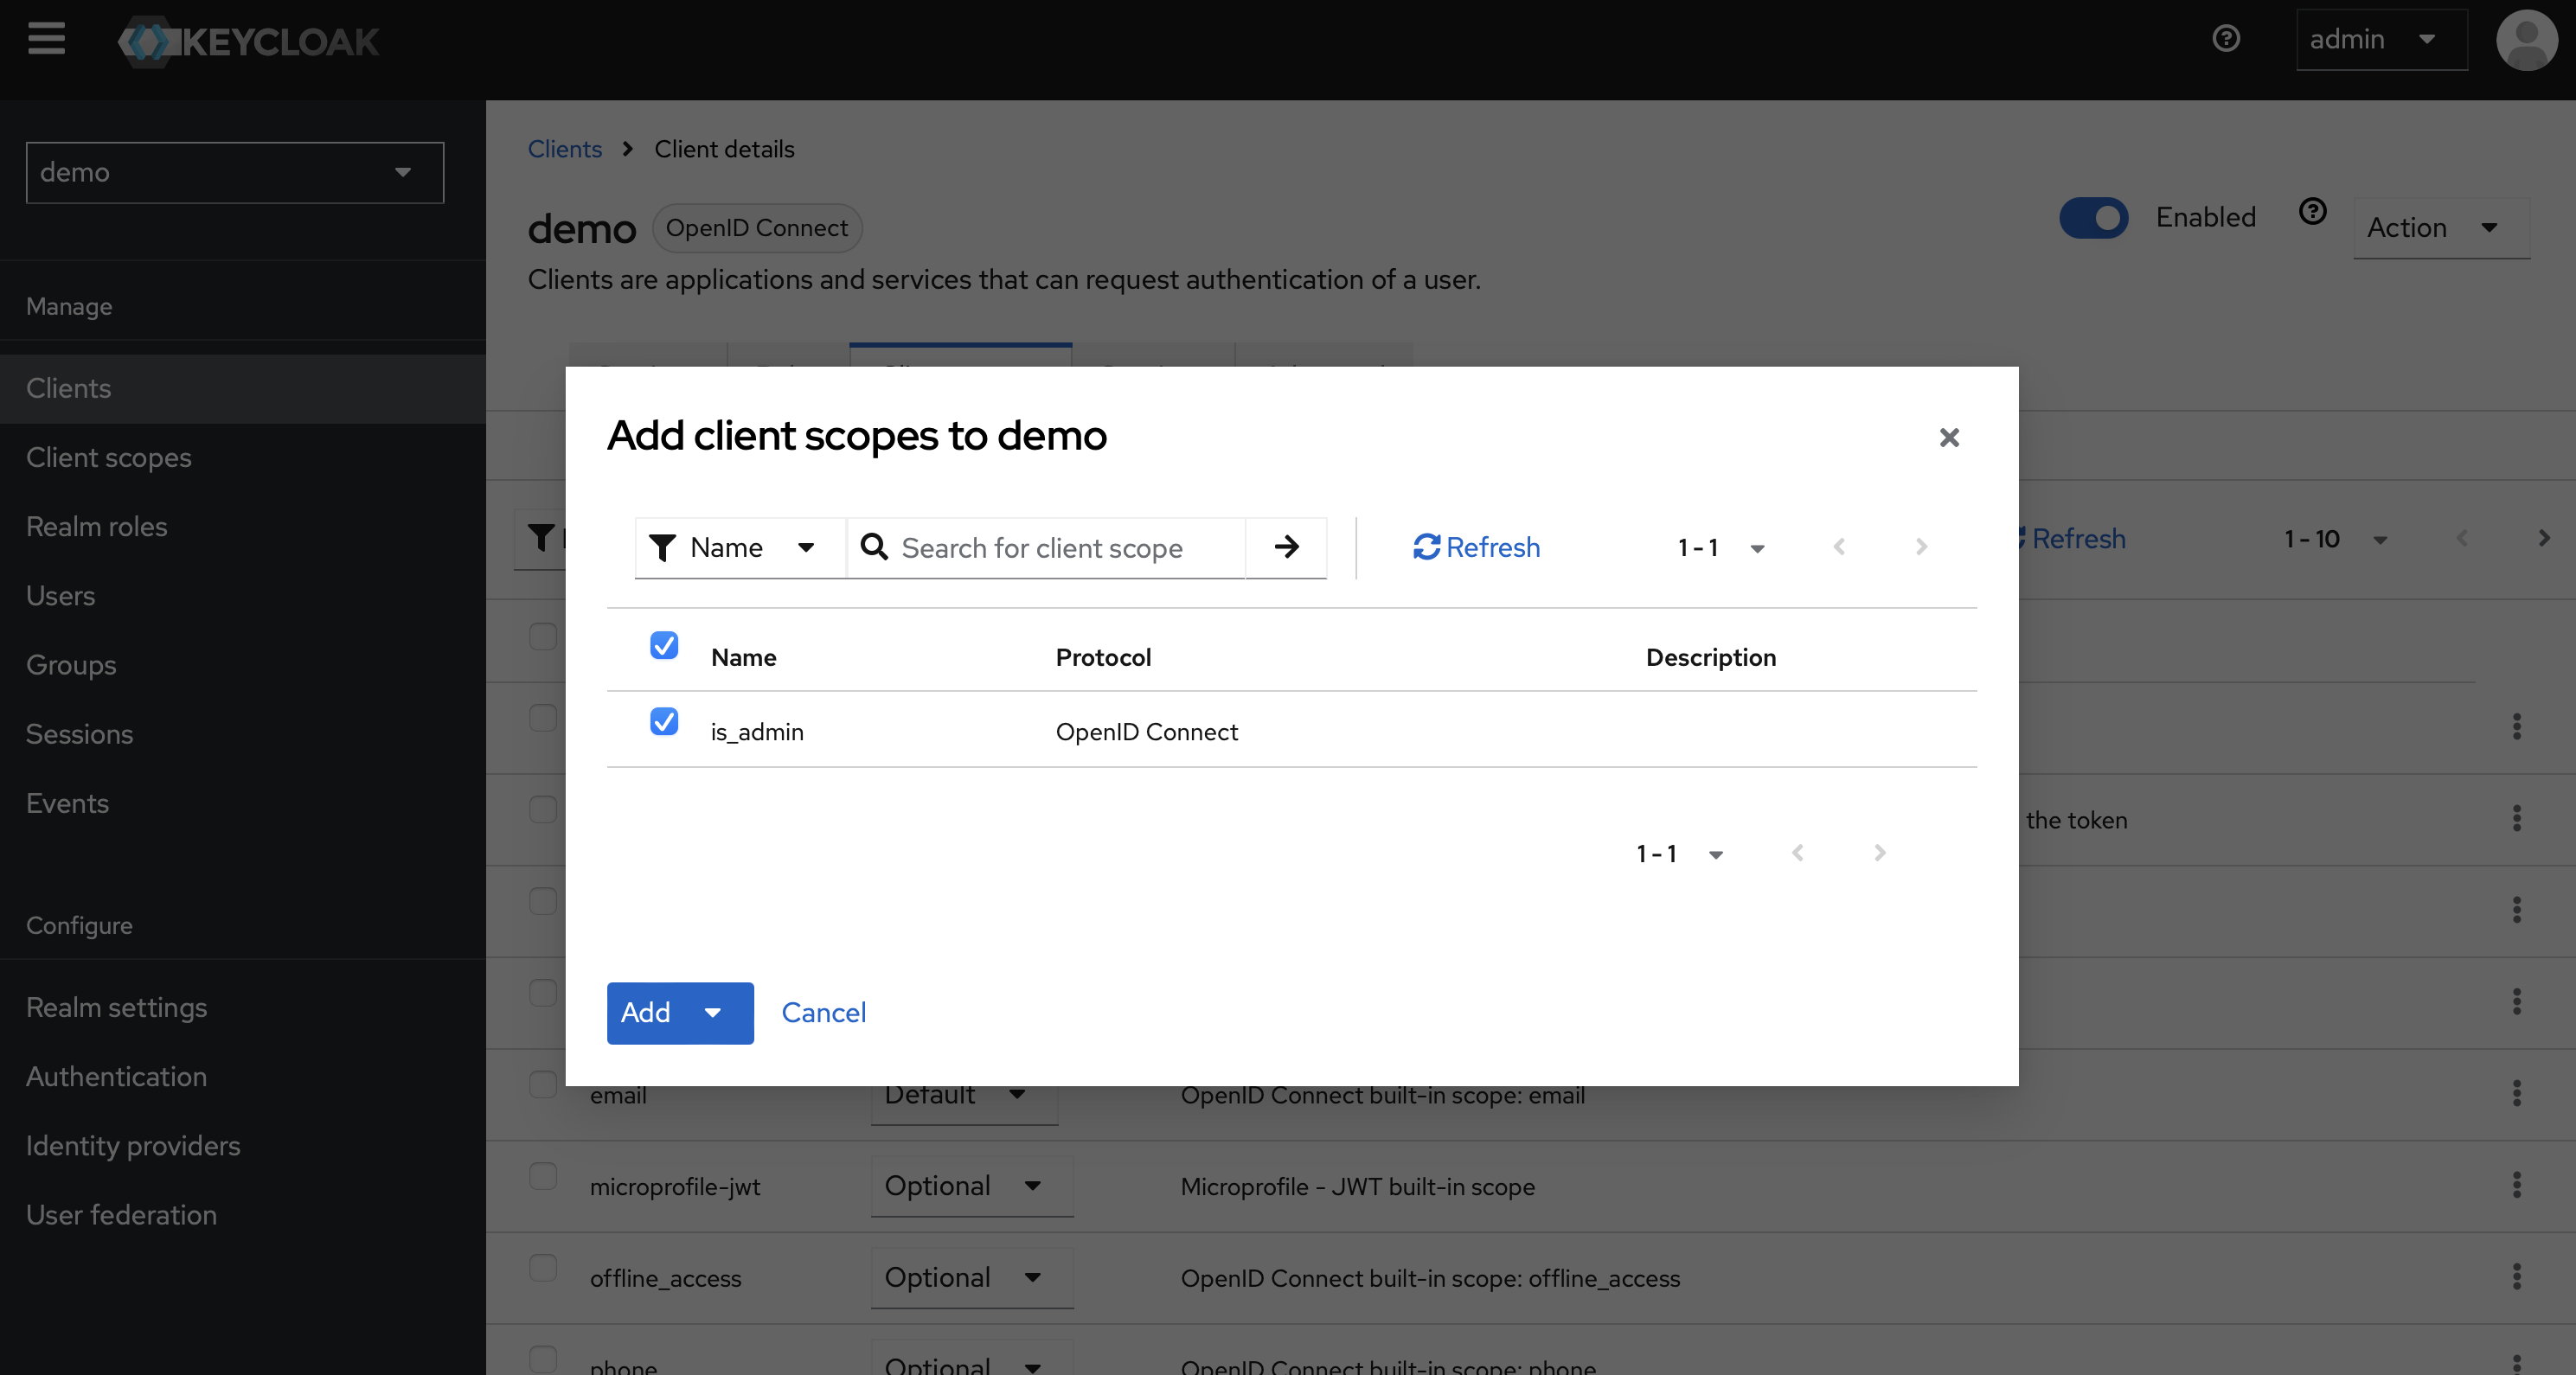This screenshot has width=2576, height=1375.
Task: Open the hamburger navigation menu
Action: 46,40
